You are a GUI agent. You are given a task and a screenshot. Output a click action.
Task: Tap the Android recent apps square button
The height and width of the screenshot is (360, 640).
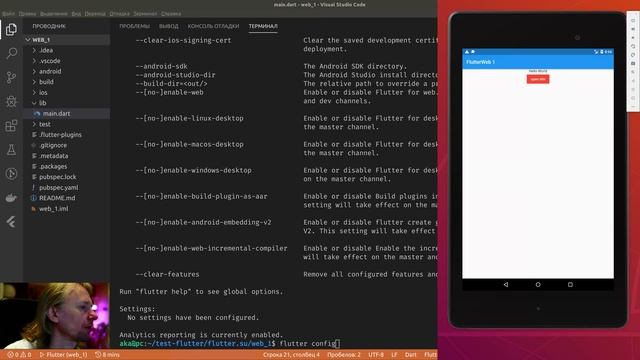tap(570, 284)
